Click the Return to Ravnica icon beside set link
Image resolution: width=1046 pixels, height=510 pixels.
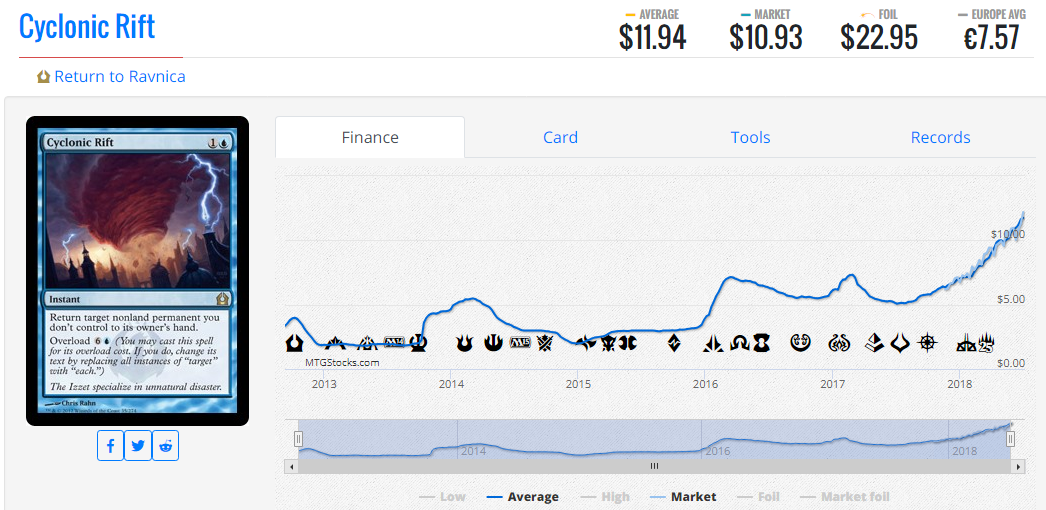43,77
